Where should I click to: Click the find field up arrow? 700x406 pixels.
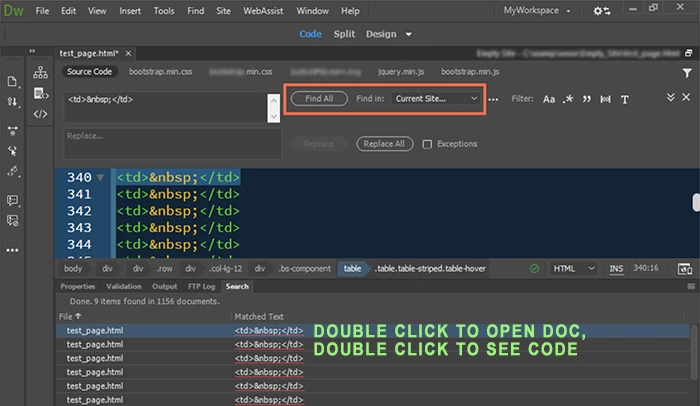tap(274, 100)
